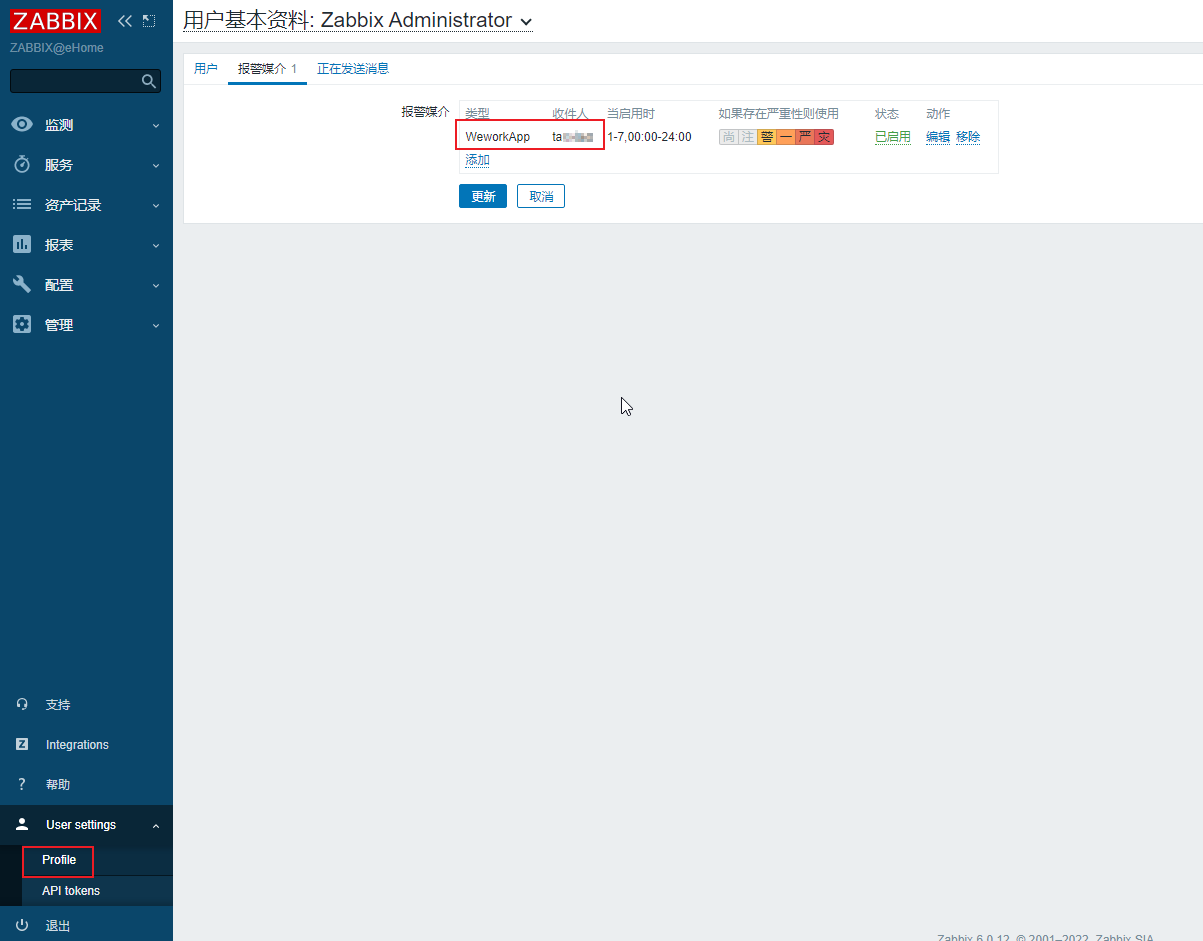Open the 监测 menu via its eye icon
Screen dimensions: 1203x941
click(22, 125)
